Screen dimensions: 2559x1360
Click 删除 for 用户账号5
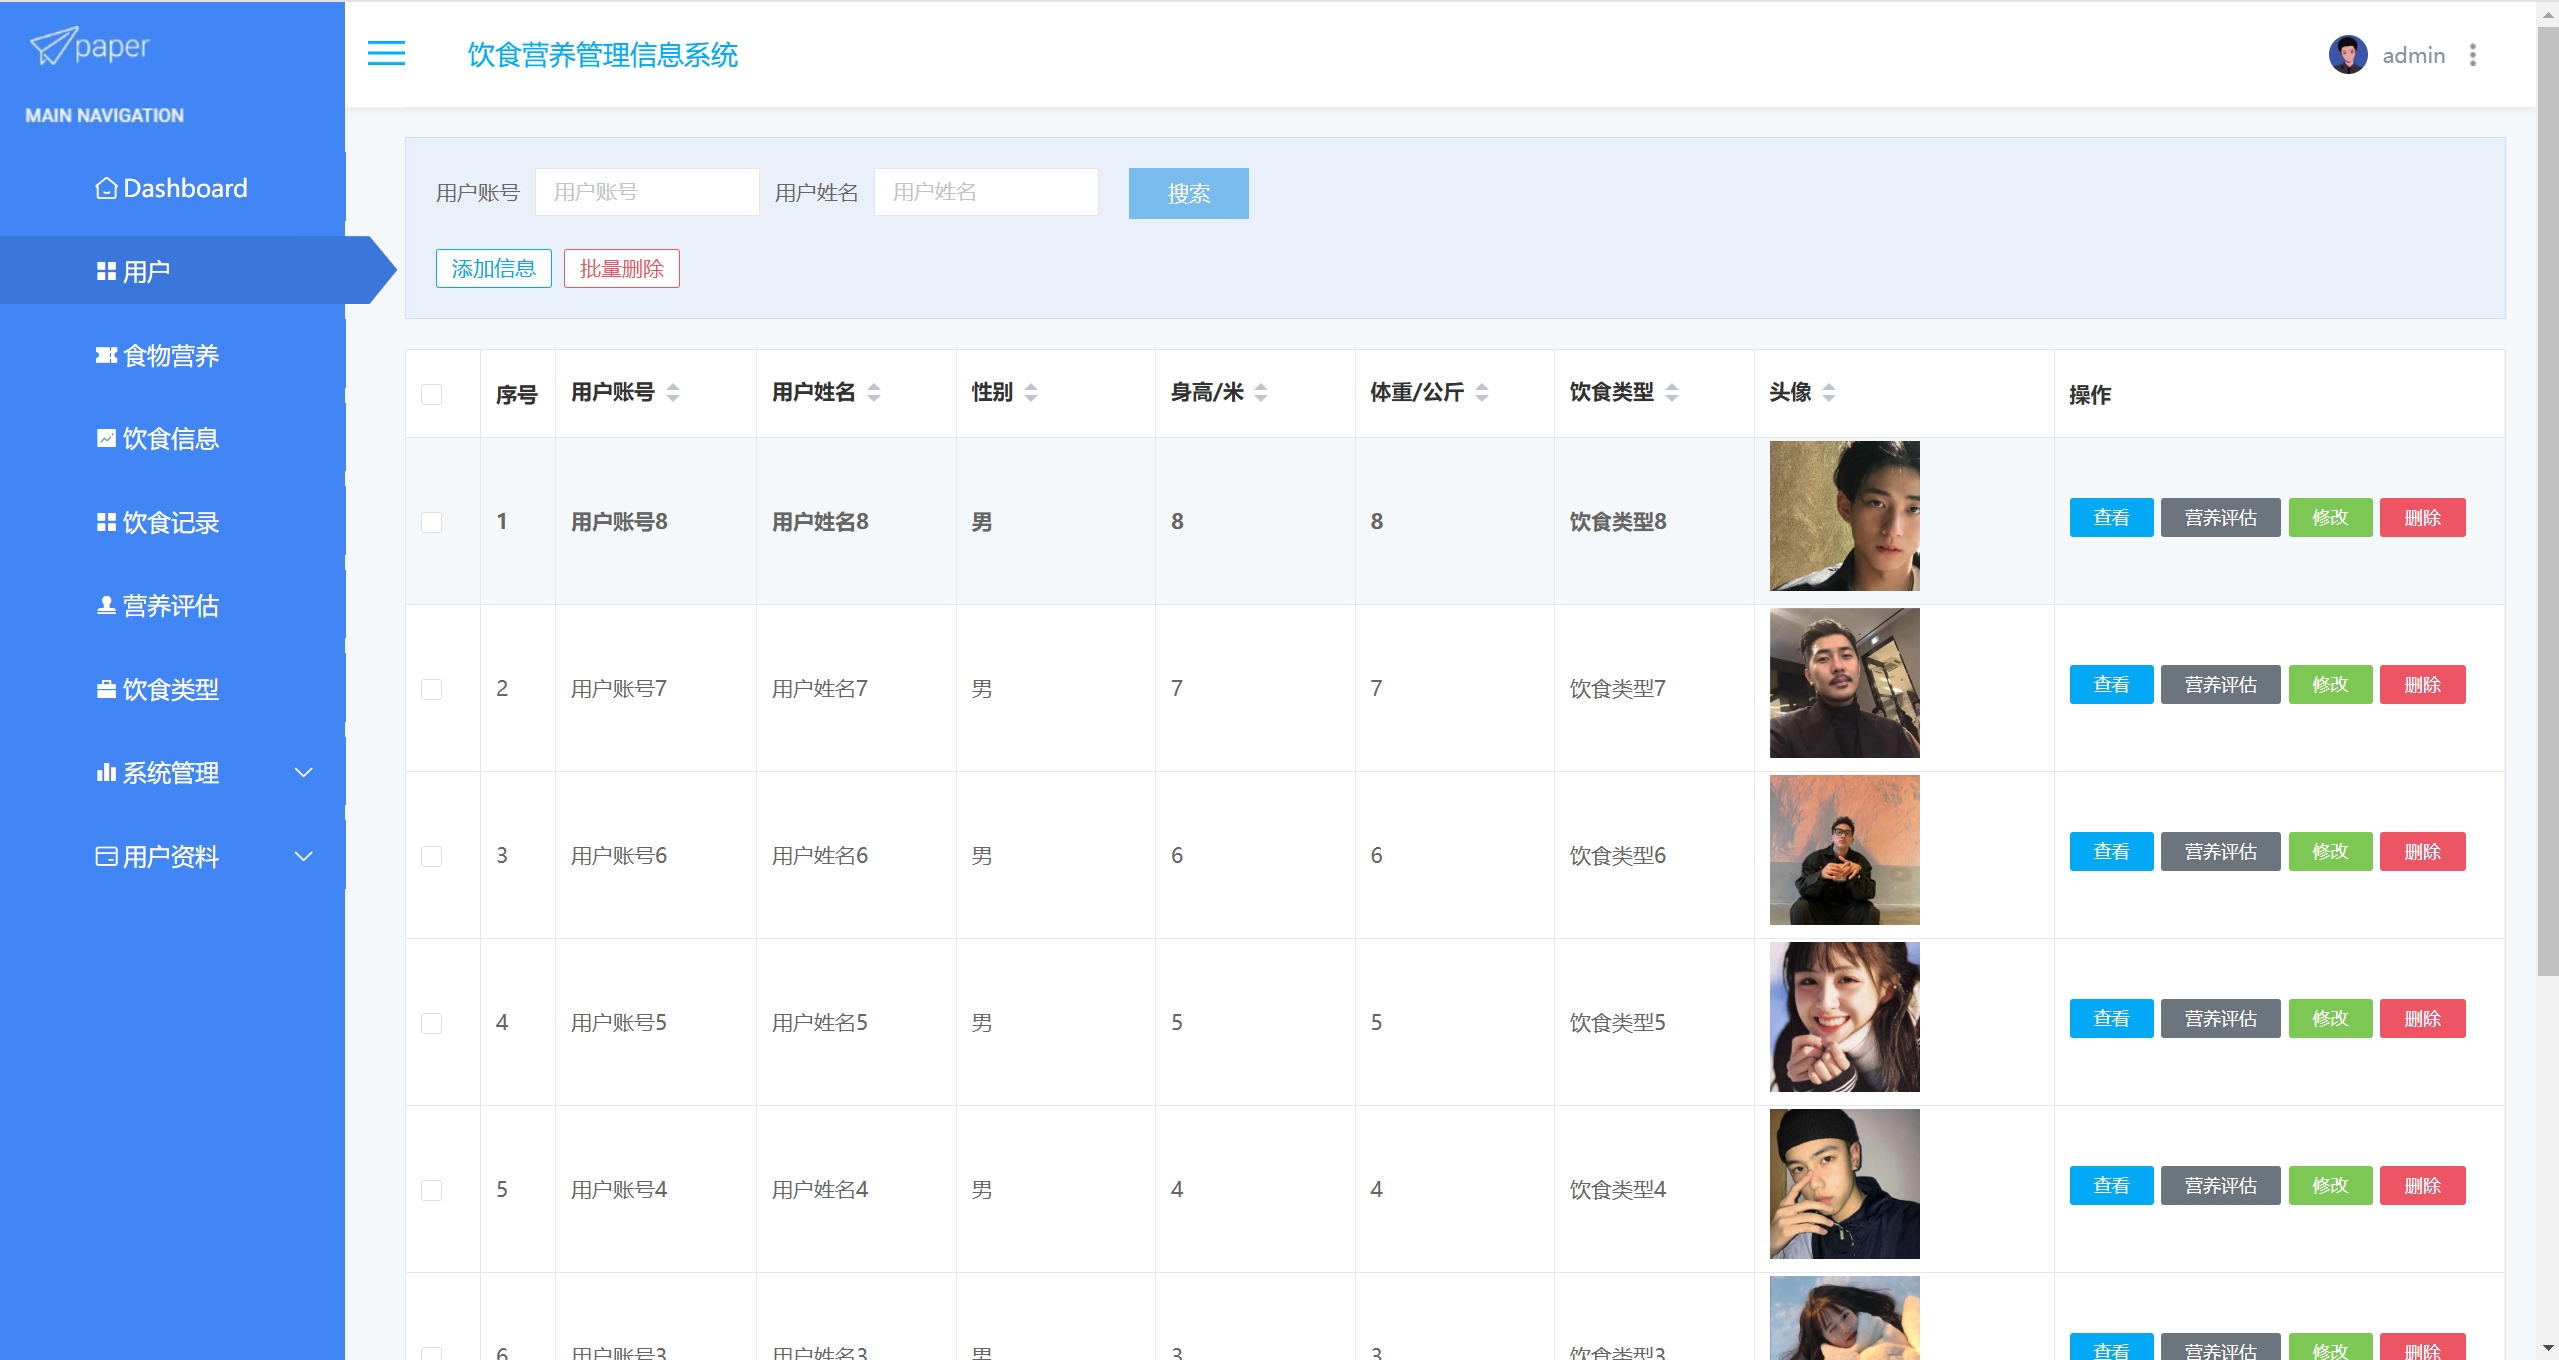(2422, 1019)
